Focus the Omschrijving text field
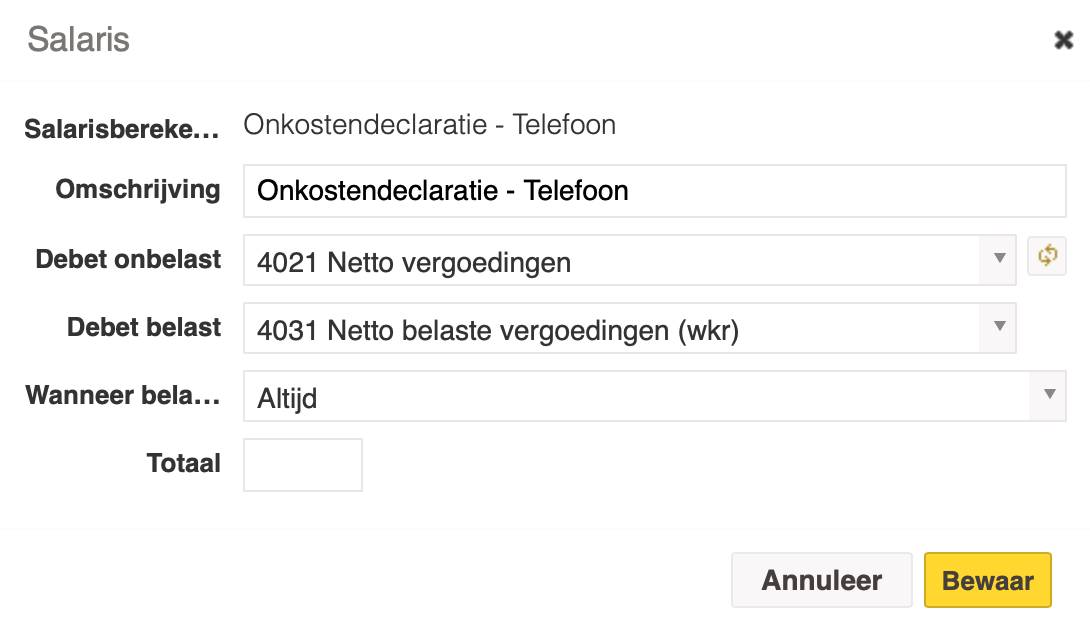Screen dimensions: 1090x638 [x=654, y=191]
